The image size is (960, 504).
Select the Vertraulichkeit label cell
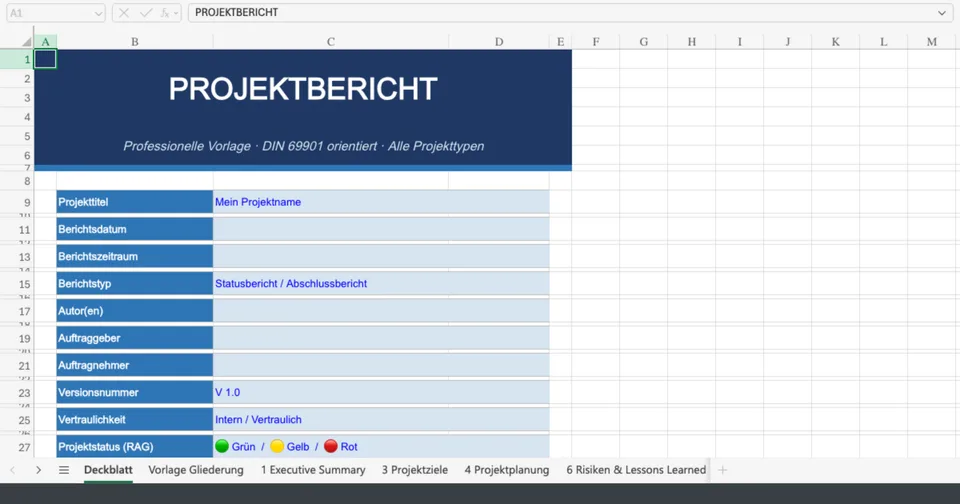pyautogui.click(x=135, y=419)
